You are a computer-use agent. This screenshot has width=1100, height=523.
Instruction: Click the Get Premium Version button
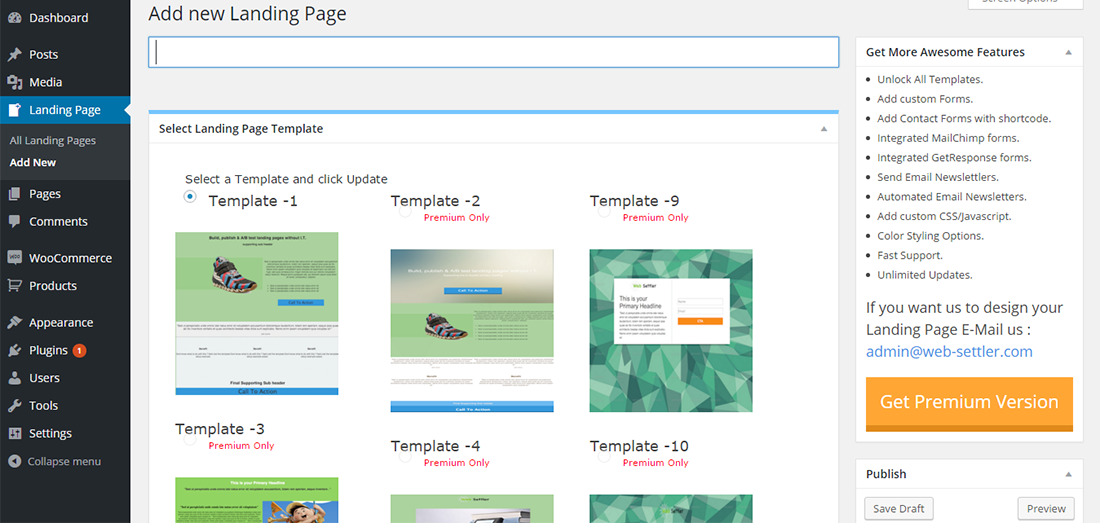tap(969, 404)
